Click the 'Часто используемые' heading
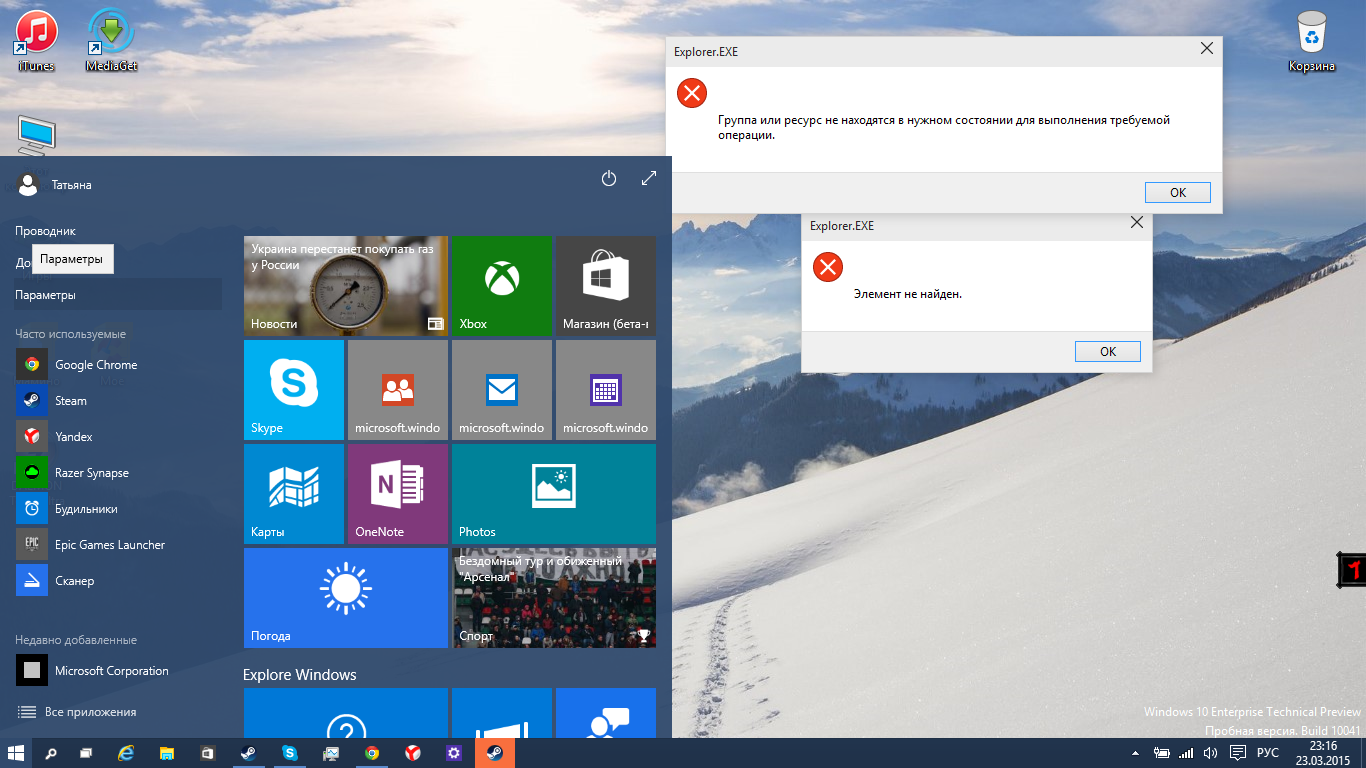This screenshot has height=768, width=1366. coord(70,334)
